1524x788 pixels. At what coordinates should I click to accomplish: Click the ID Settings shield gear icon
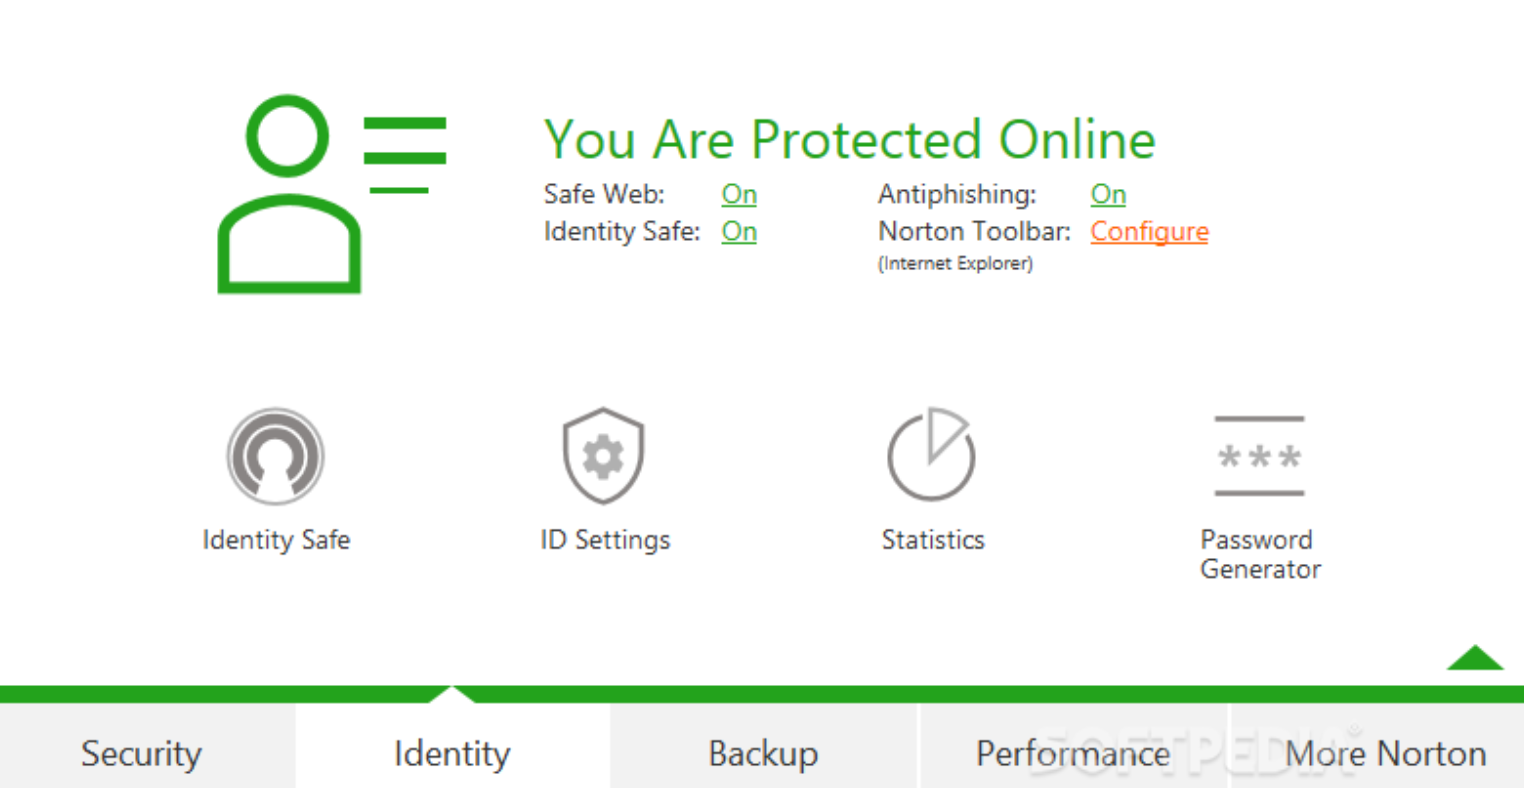603,455
